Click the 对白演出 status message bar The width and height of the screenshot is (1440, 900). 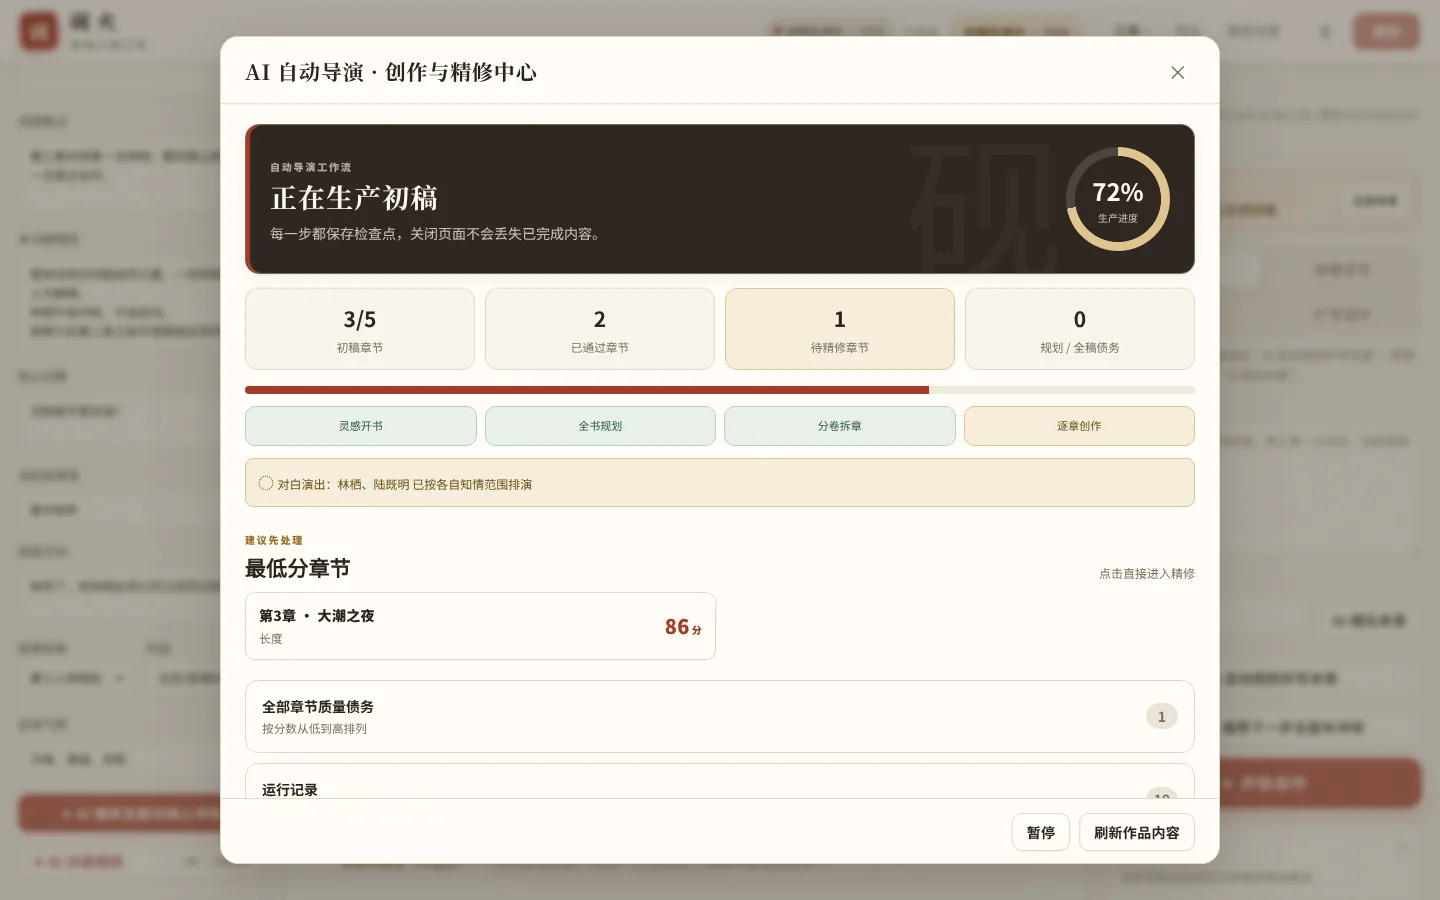pyautogui.click(x=720, y=483)
